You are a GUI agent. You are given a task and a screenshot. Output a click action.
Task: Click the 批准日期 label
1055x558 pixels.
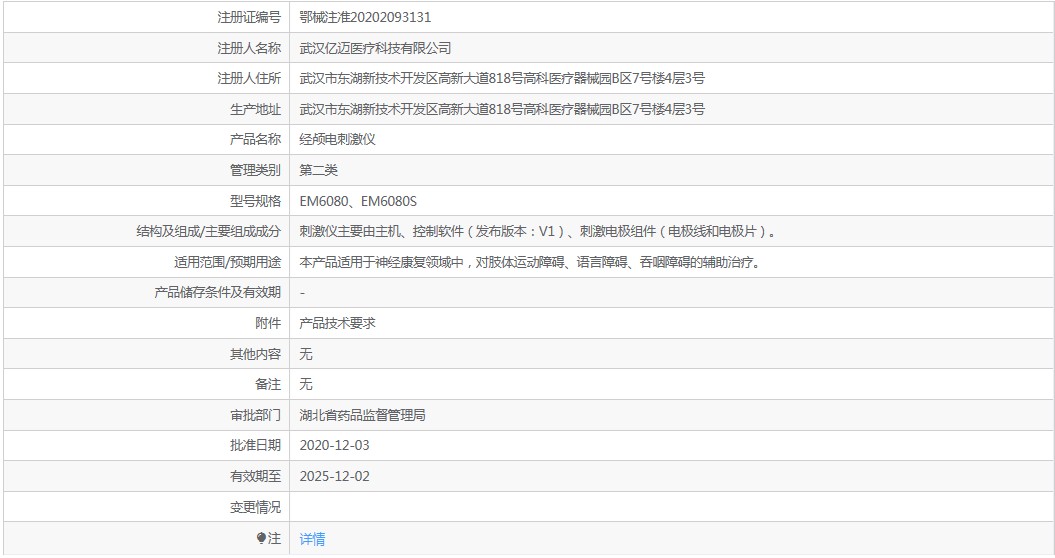click(x=256, y=446)
